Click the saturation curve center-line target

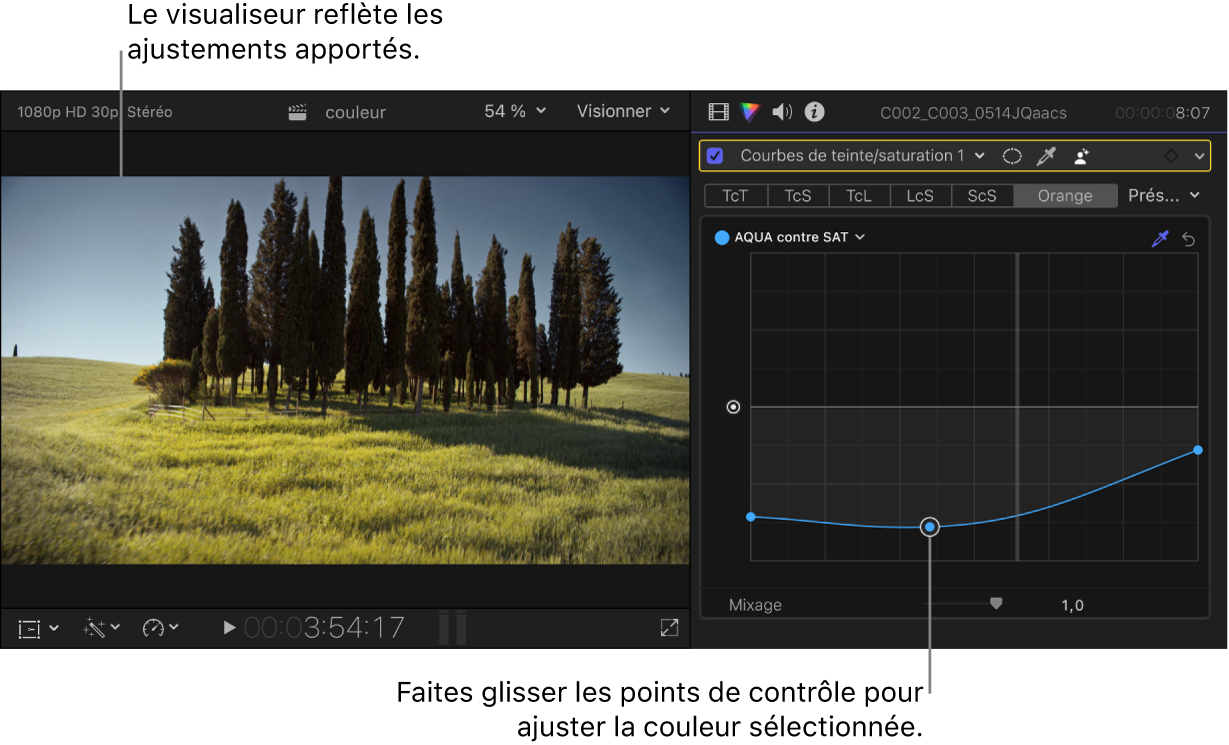pyautogui.click(x=733, y=407)
